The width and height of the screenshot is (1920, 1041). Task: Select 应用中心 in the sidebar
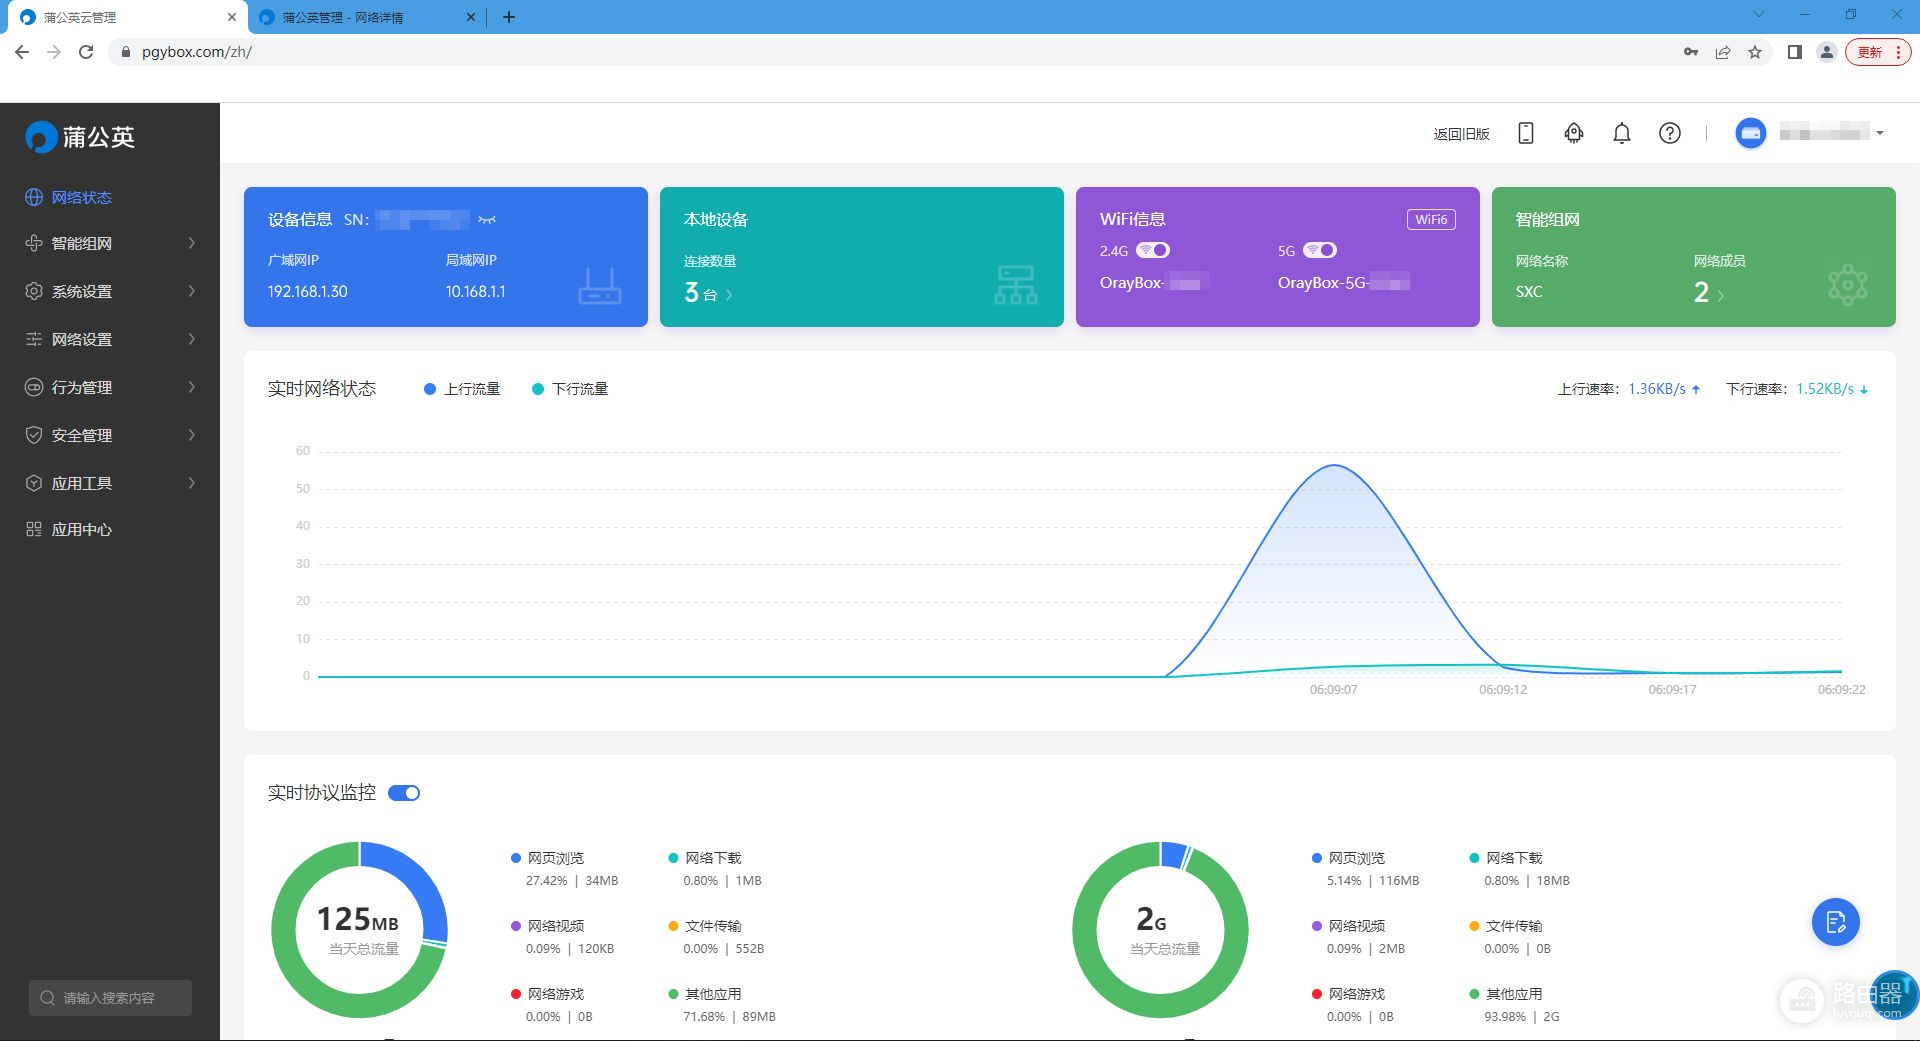click(x=82, y=529)
